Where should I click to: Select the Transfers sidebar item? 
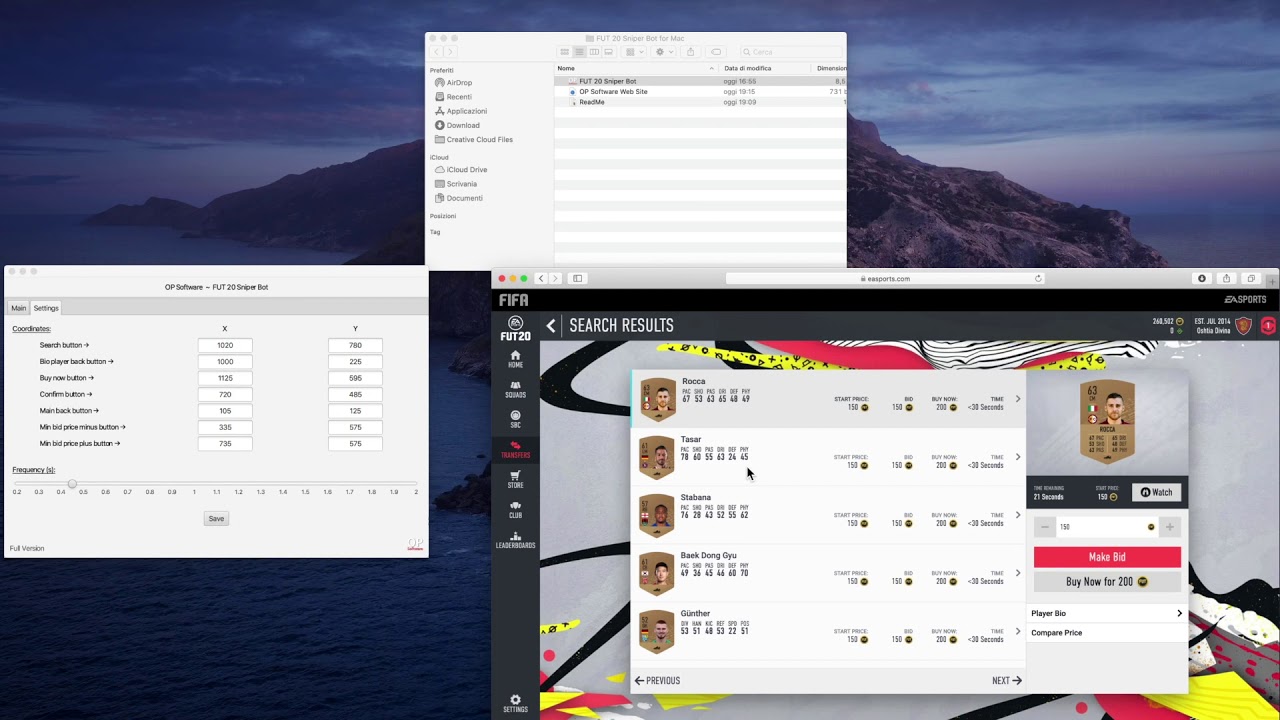515,449
